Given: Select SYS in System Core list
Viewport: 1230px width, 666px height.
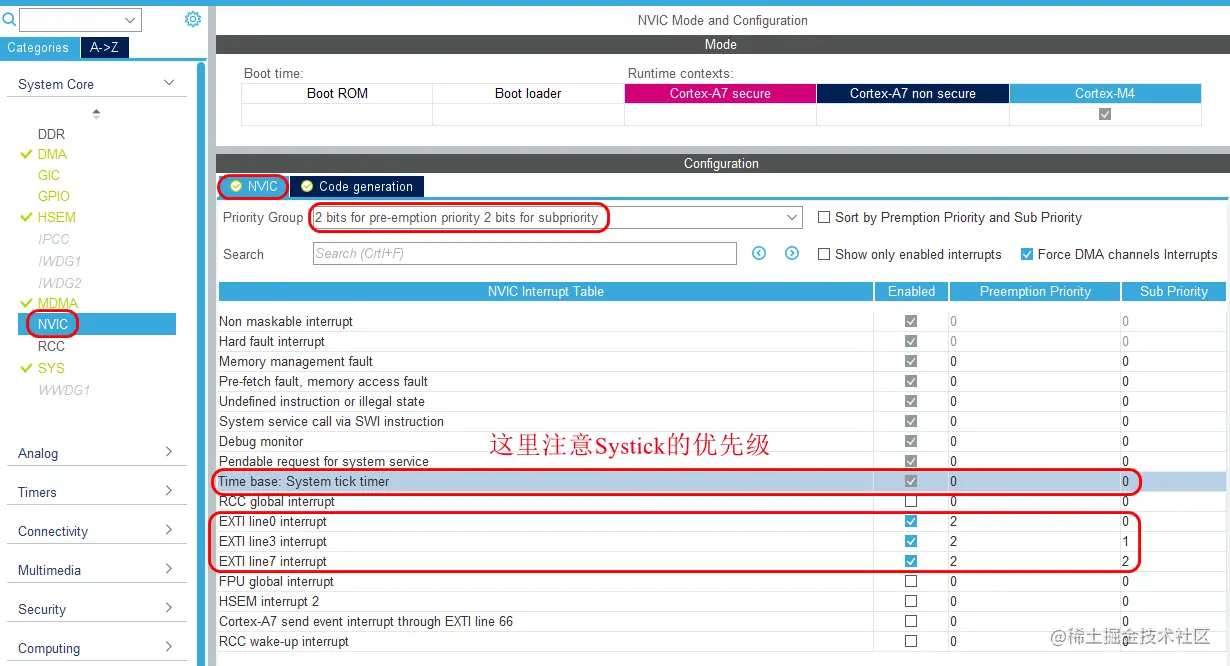Looking at the screenshot, I should click(51, 368).
